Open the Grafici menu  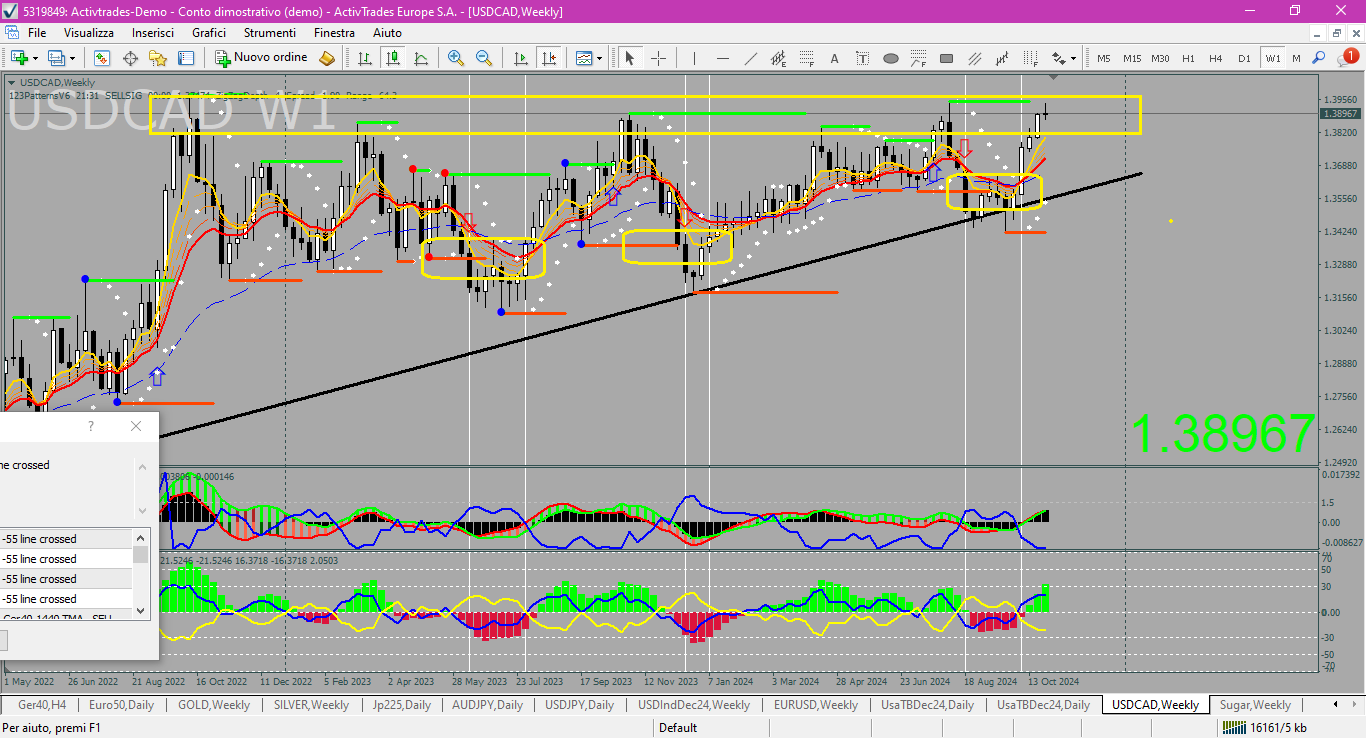point(209,33)
